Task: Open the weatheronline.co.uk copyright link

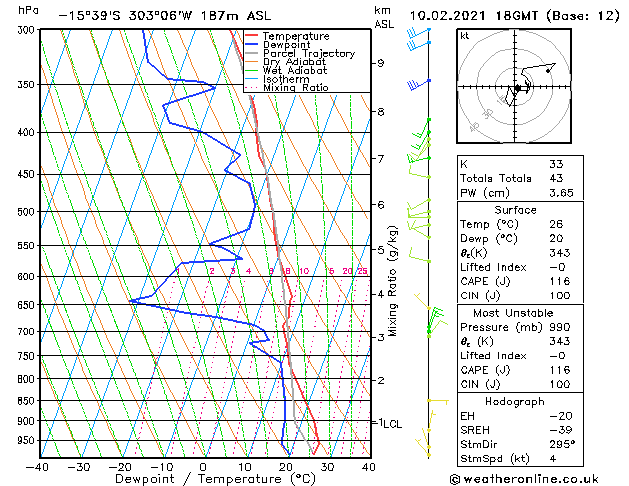Action: tap(524, 479)
